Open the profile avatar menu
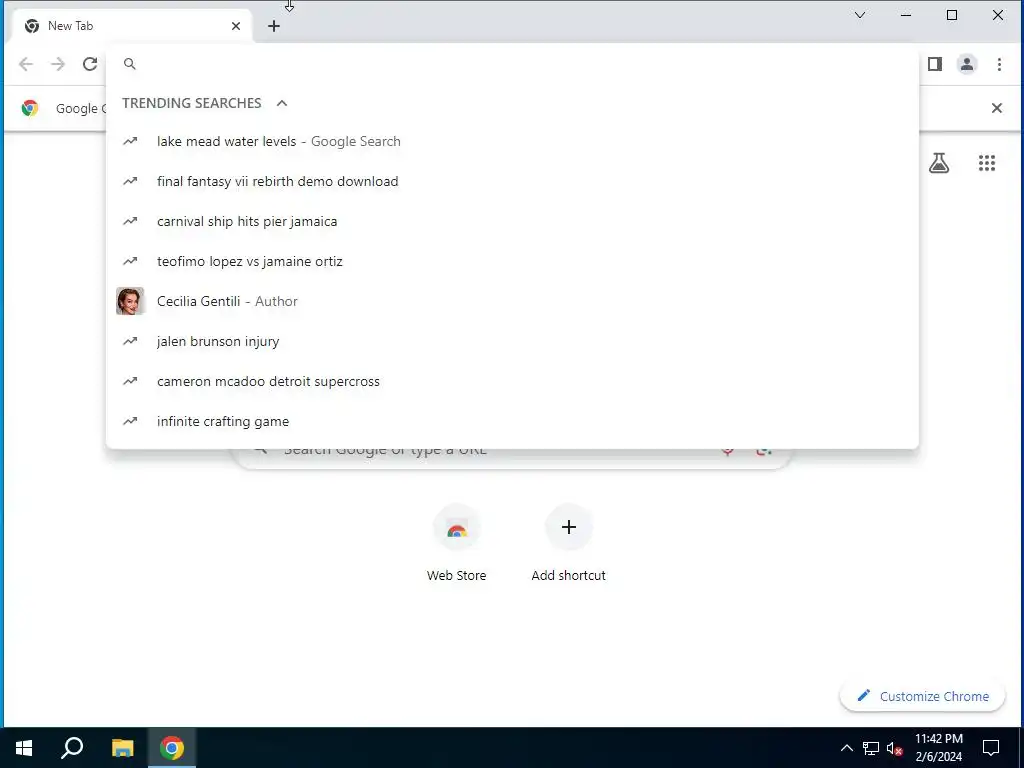Viewport: 1024px width, 768px height. (x=967, y=64)
